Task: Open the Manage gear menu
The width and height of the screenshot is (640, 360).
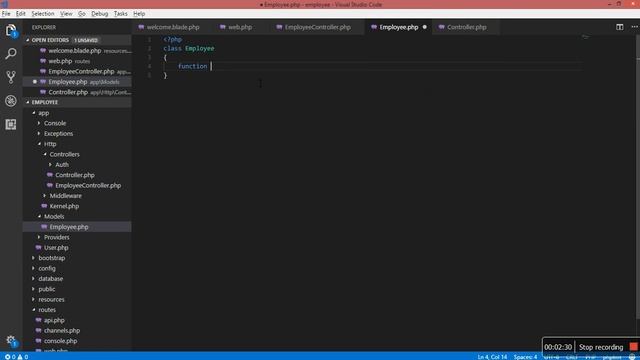Action: click(x=11, y=340)
